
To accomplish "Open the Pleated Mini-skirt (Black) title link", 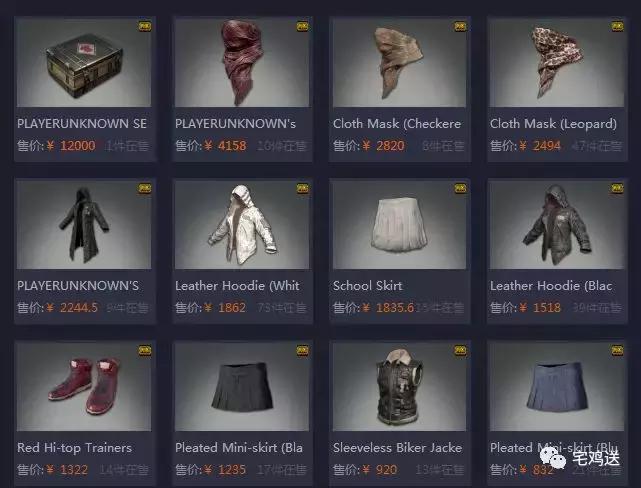I will 239,448.
